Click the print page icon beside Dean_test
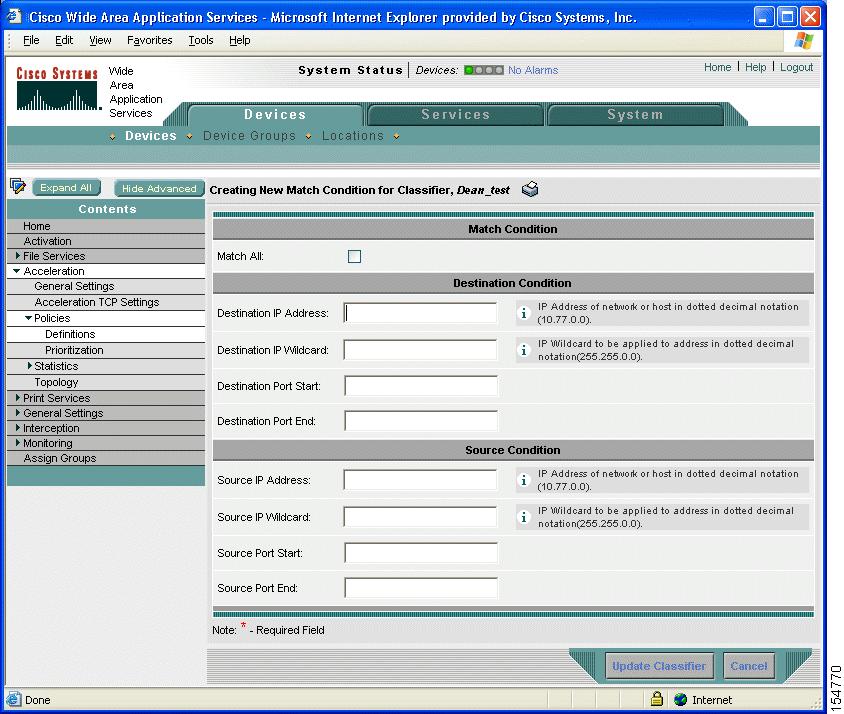844x714 pixels. [530, 189]
